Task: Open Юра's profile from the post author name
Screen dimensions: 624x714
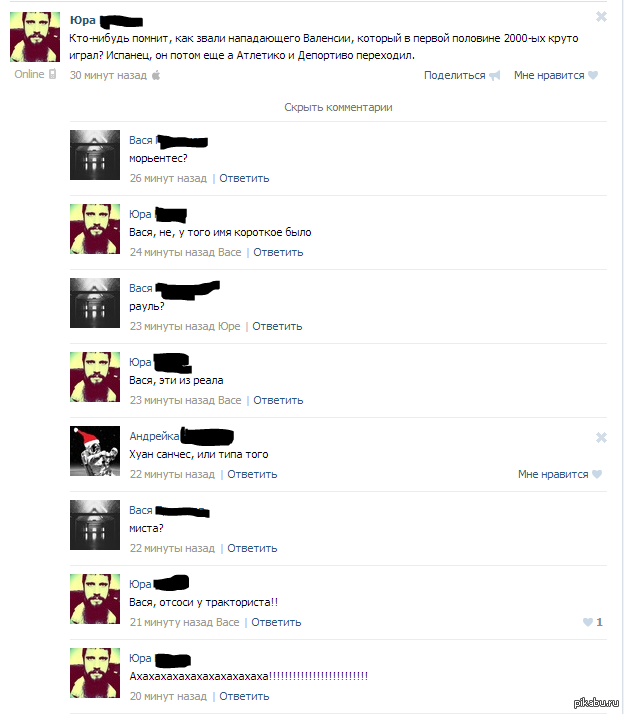Action: tap(83, 20)
